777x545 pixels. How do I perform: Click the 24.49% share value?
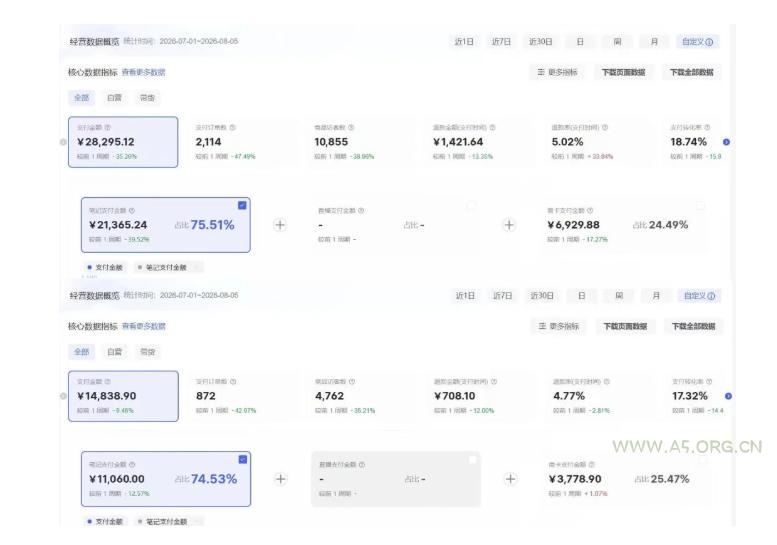pyautogui.click(x=668, y=225)
